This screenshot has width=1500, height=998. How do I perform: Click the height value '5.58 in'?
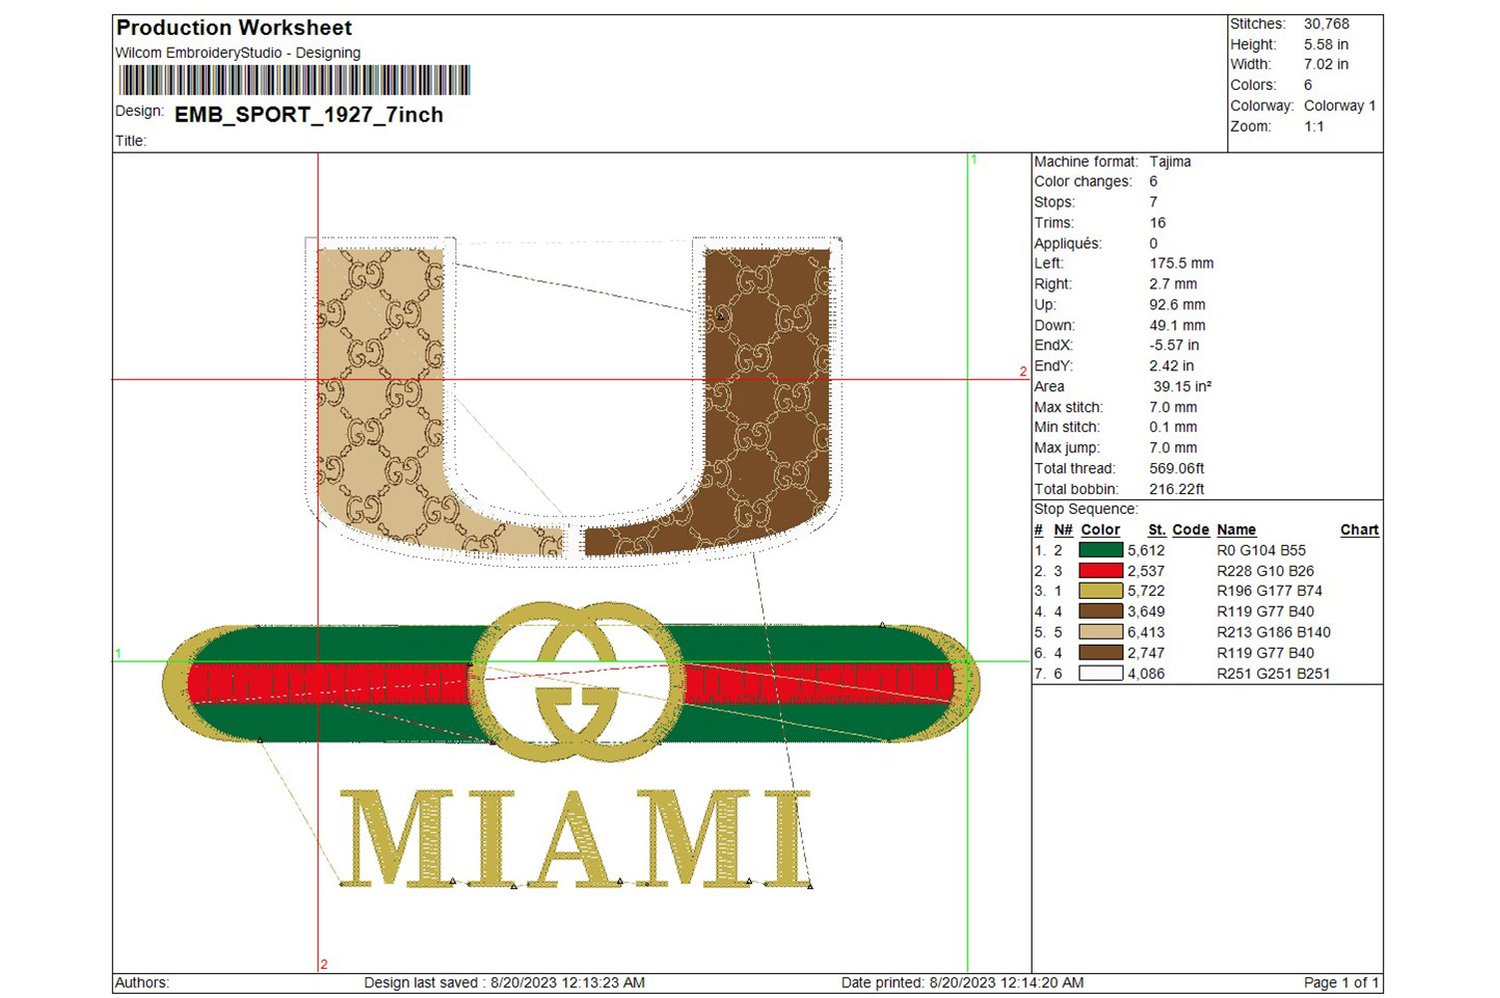point(1326,45)
